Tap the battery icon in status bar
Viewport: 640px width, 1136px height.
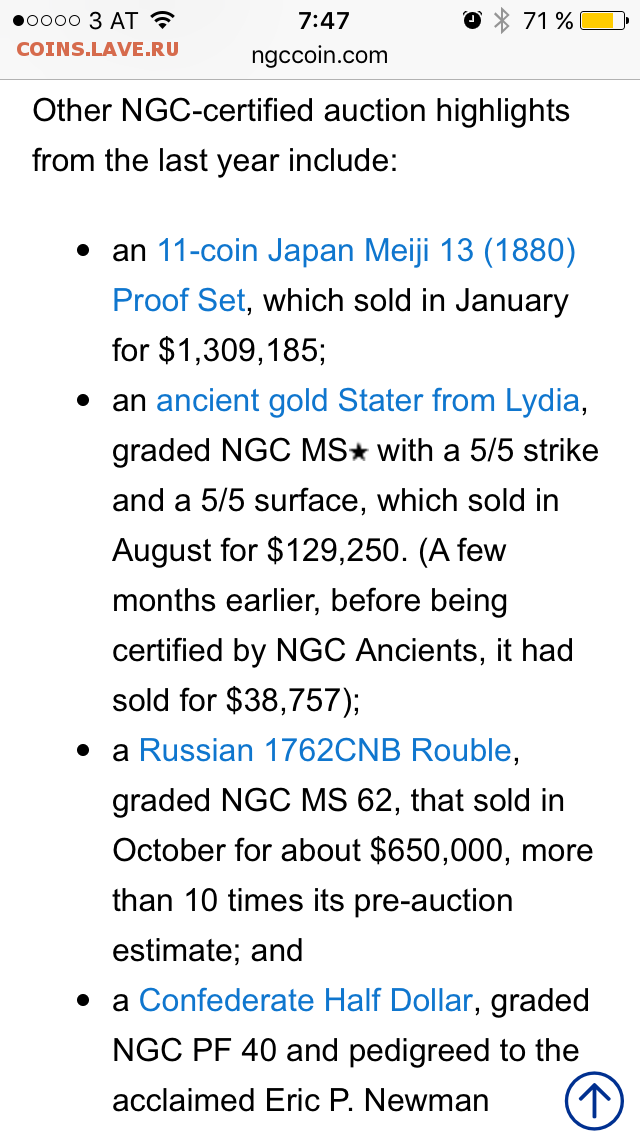(x=604, y=20)
